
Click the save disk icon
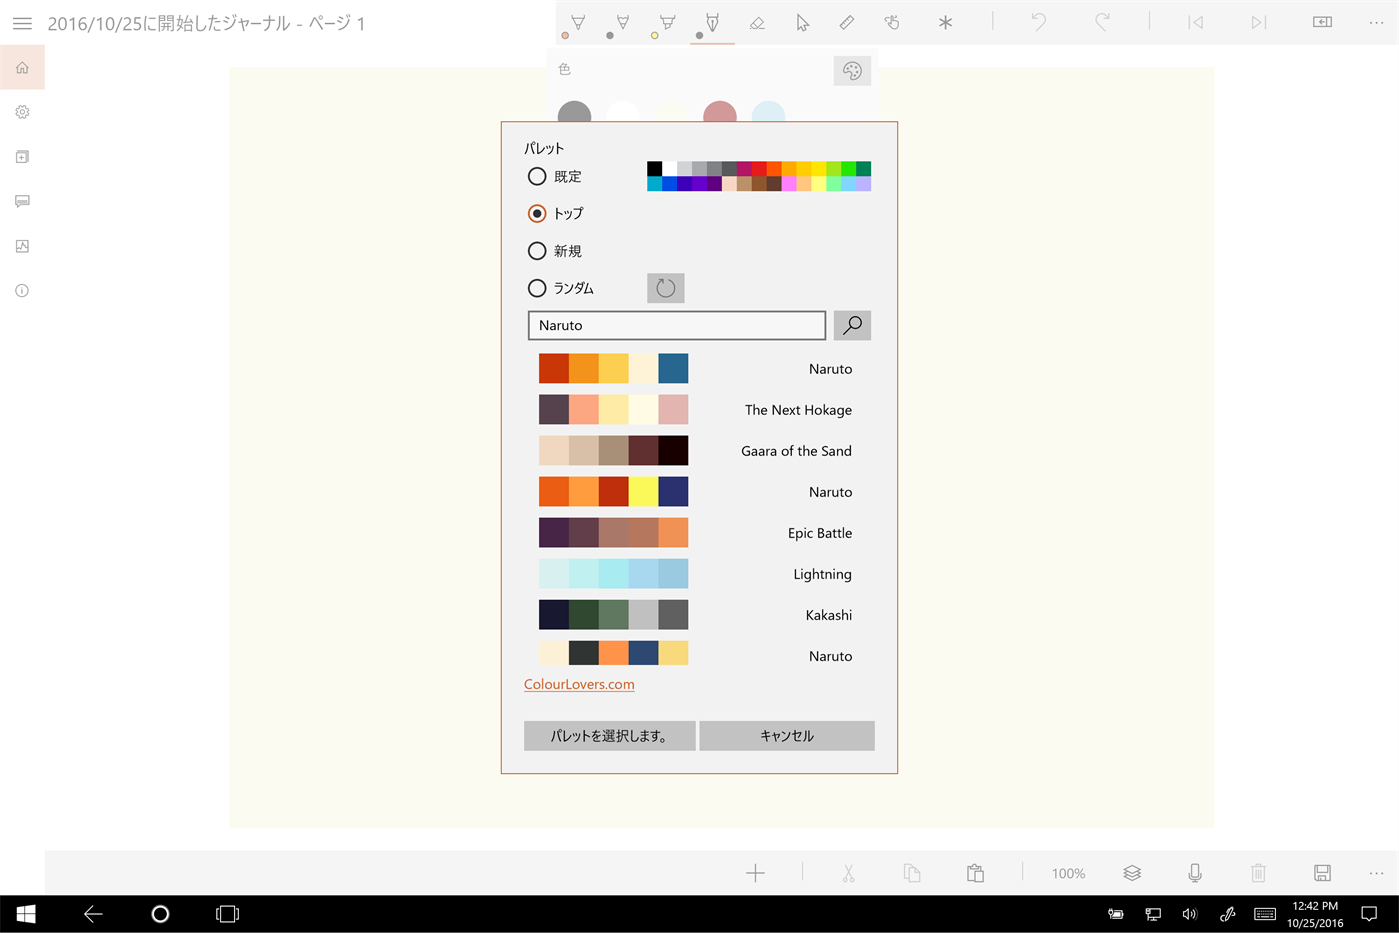click(x=1322, y=873)
